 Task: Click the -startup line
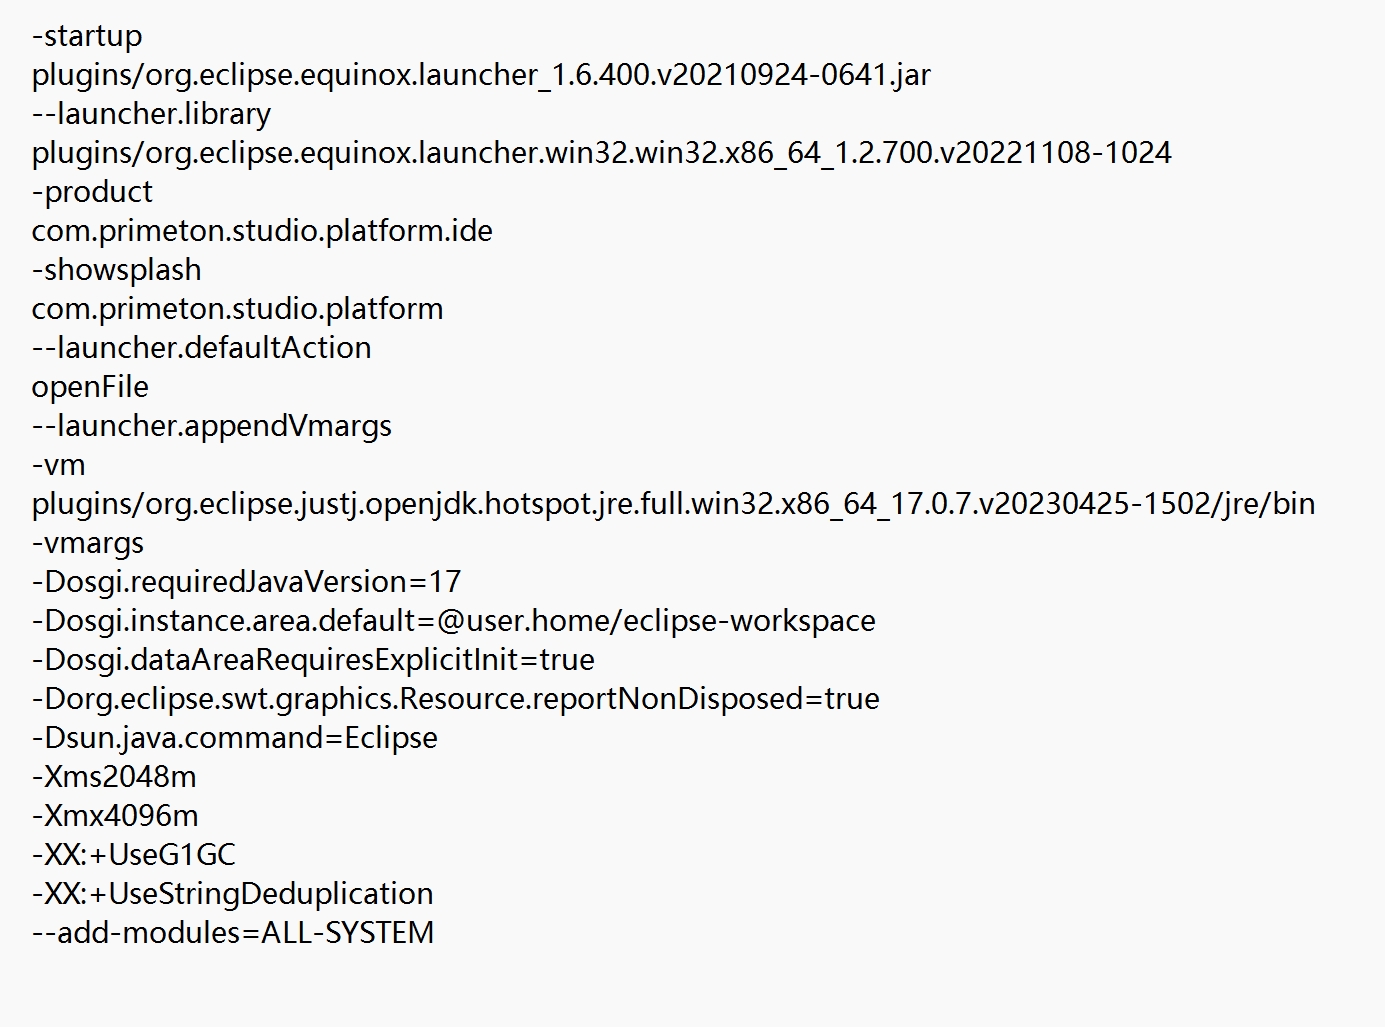[x=87, y=36]
